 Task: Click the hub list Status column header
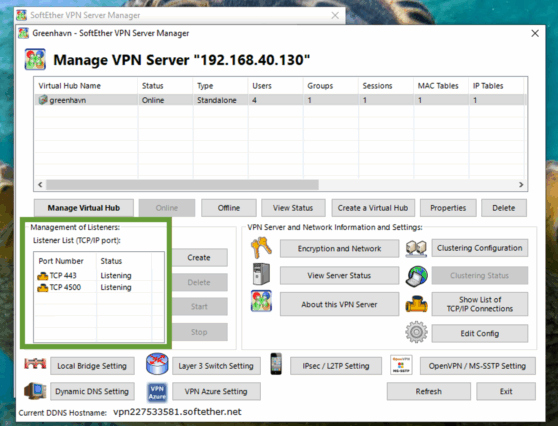[165, 86]
